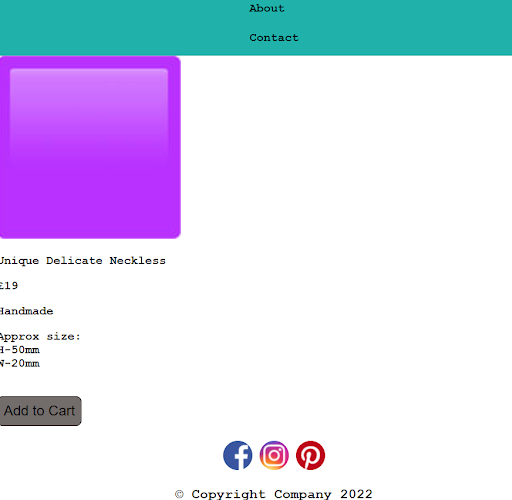Click the 'Approx size:' label
This screenshot has height=500, width=512.
pos(40,337)
